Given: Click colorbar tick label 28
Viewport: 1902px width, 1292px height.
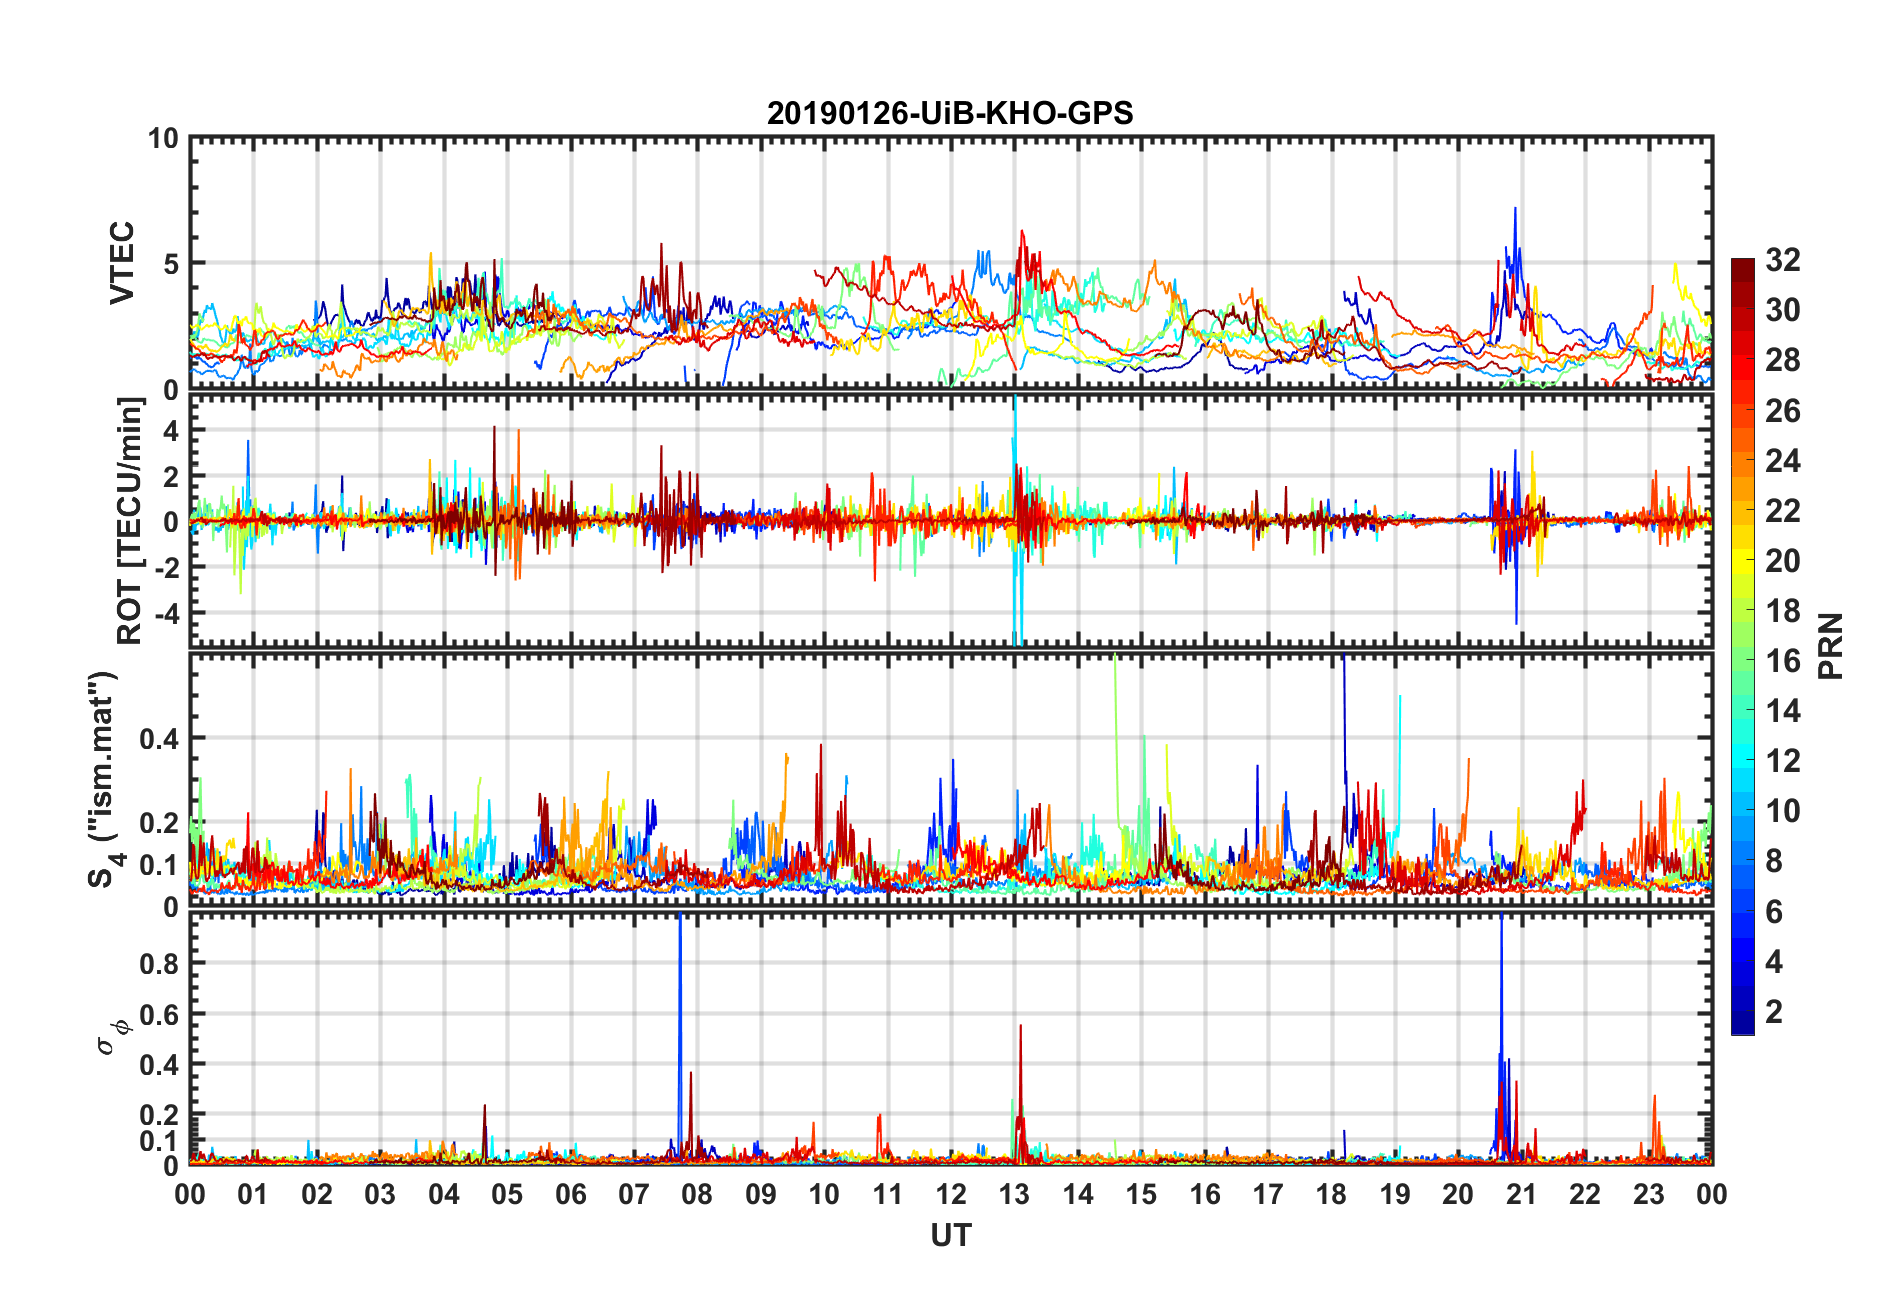Looking at the screenshot, I should [x=1782, y=360].
